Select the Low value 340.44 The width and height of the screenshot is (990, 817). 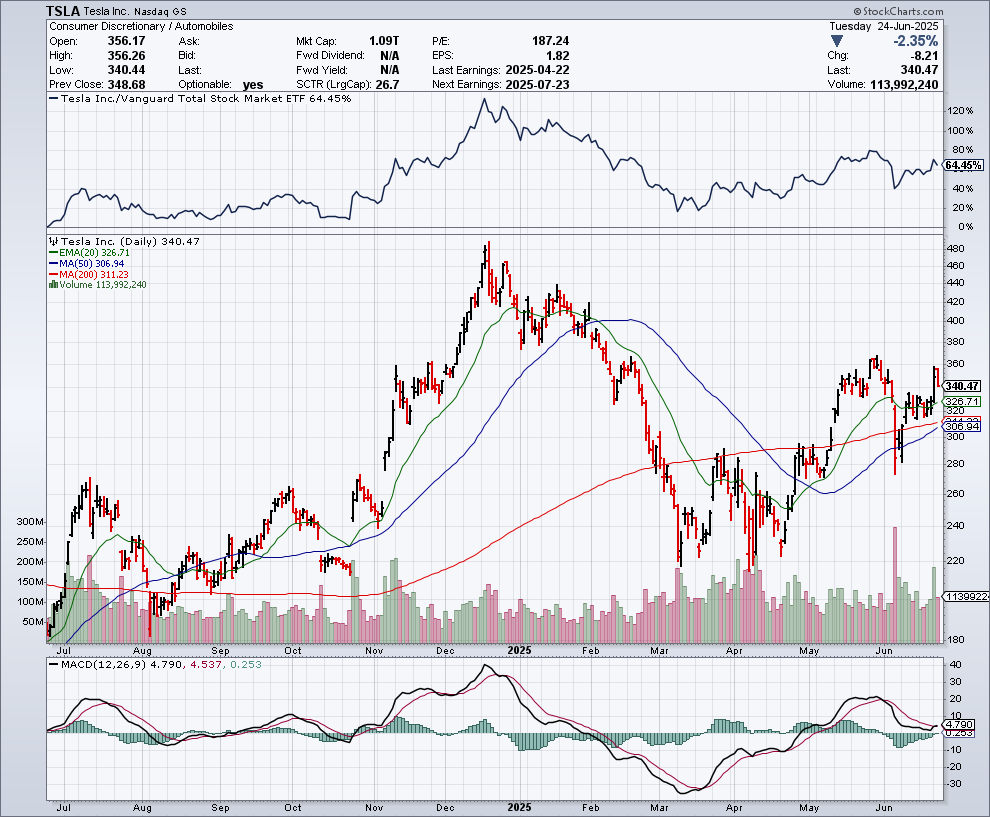point(126,70)
